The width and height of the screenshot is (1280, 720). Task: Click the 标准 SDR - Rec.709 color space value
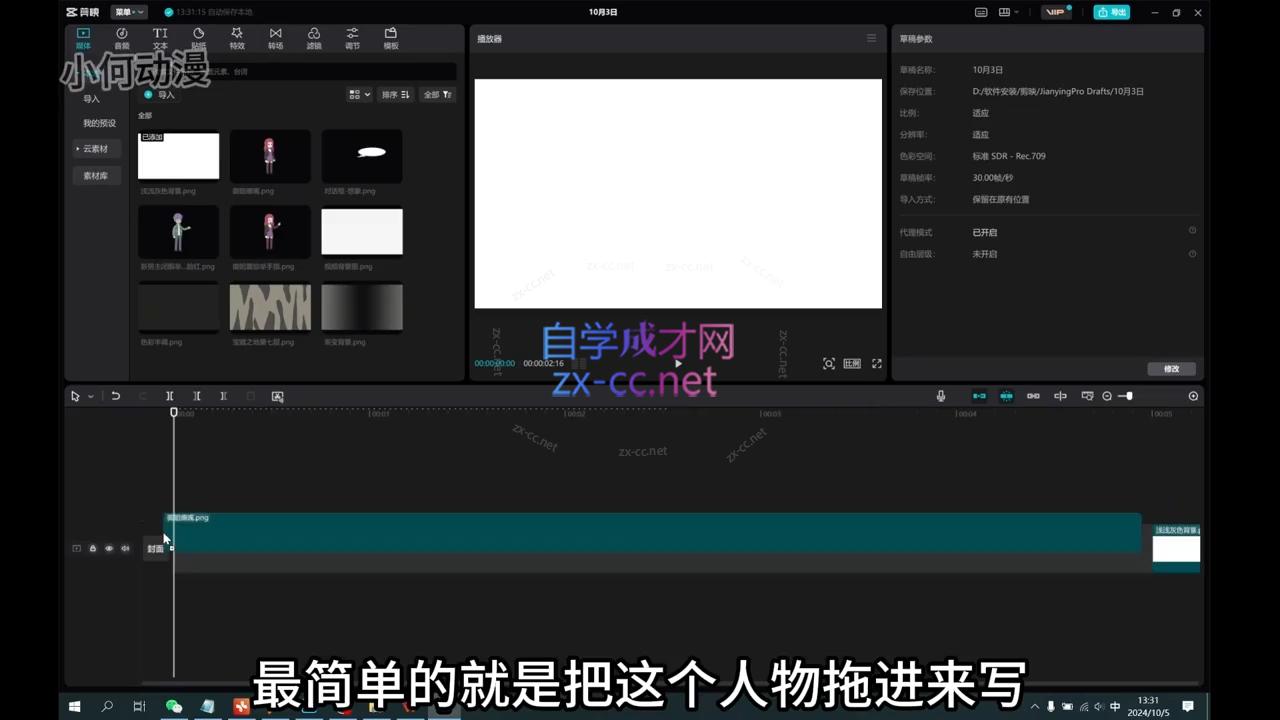coord(1009,156)
